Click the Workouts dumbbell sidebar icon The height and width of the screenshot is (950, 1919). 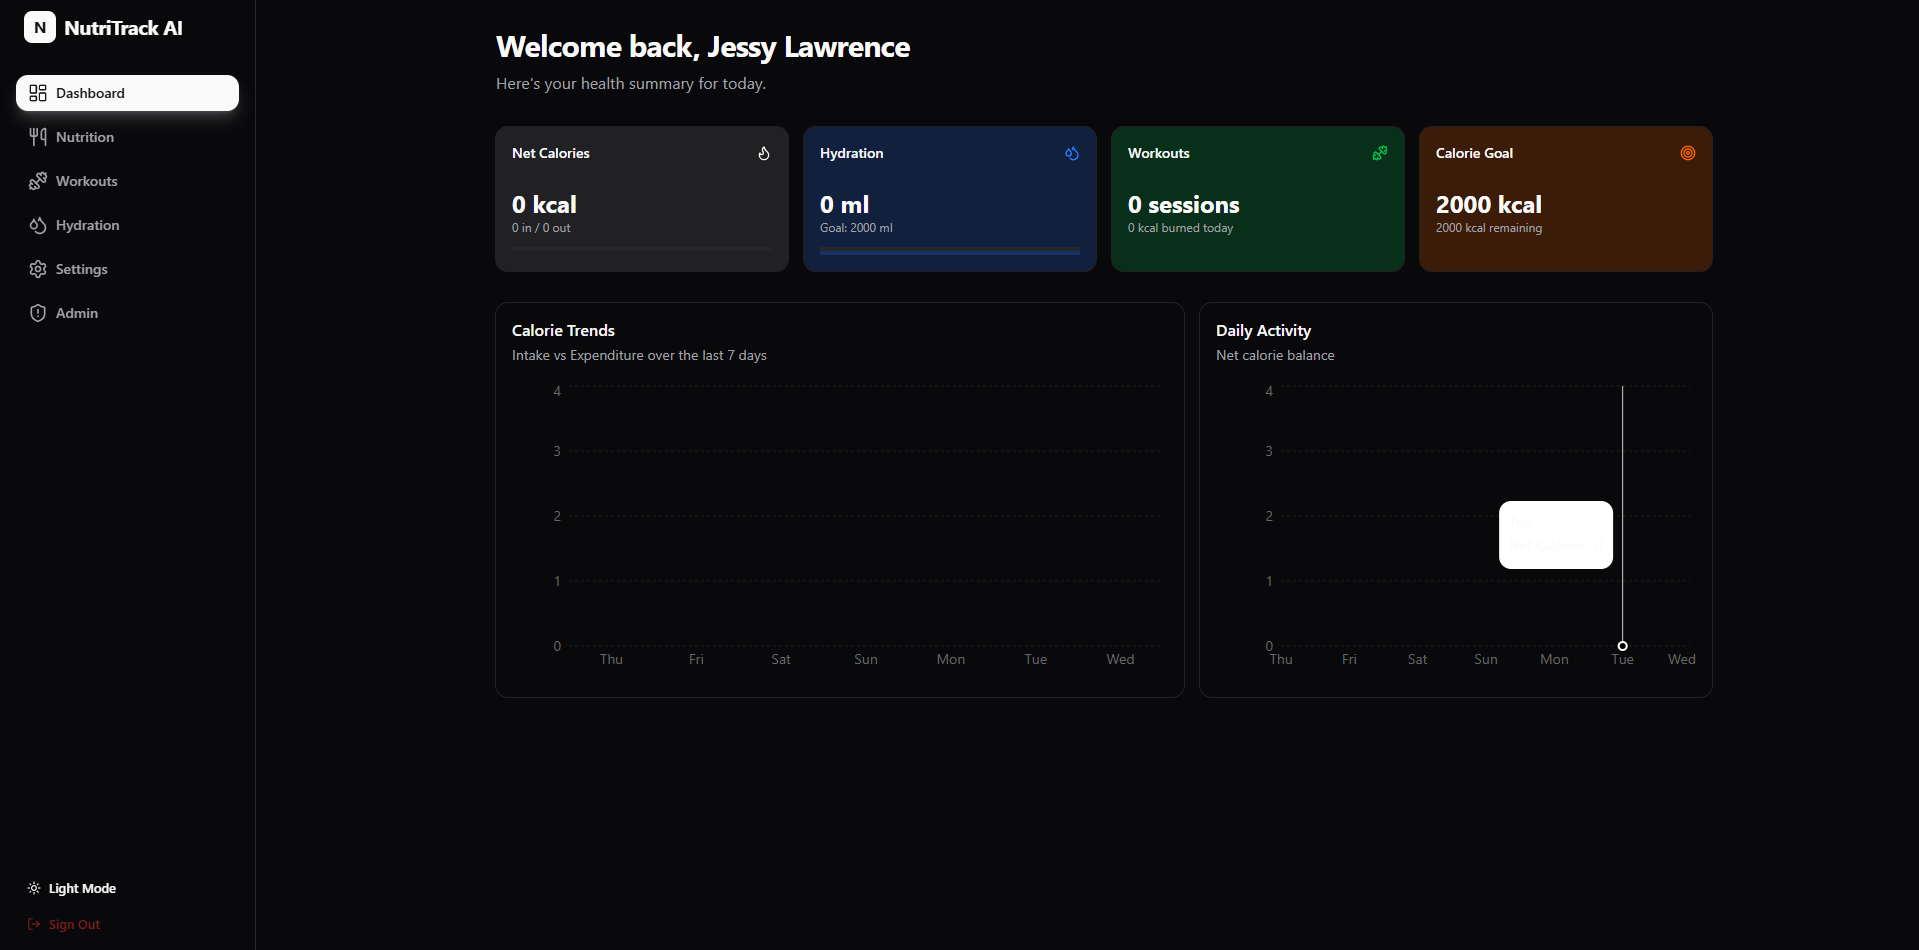38,181
